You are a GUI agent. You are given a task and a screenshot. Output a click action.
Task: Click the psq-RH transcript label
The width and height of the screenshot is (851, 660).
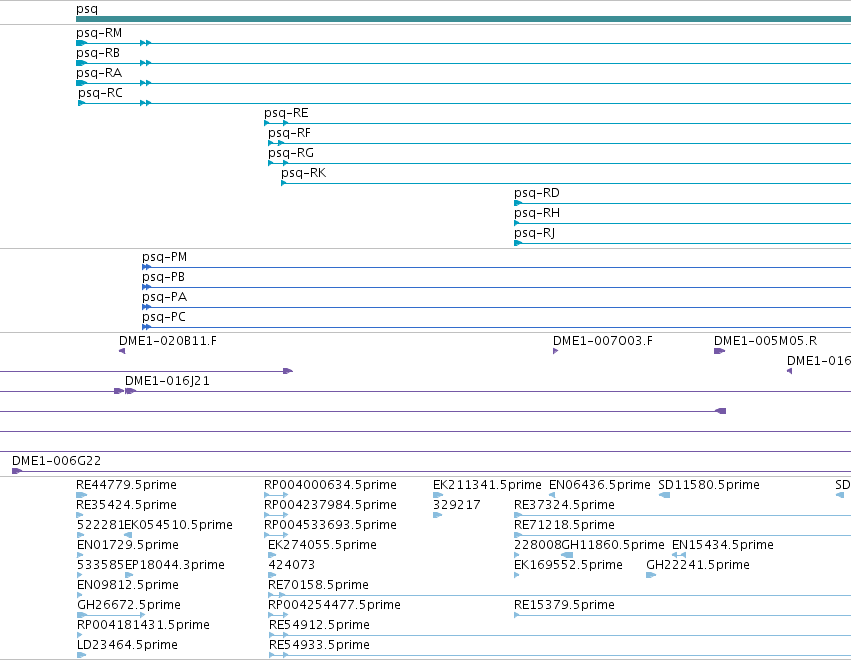click(537, 213)
